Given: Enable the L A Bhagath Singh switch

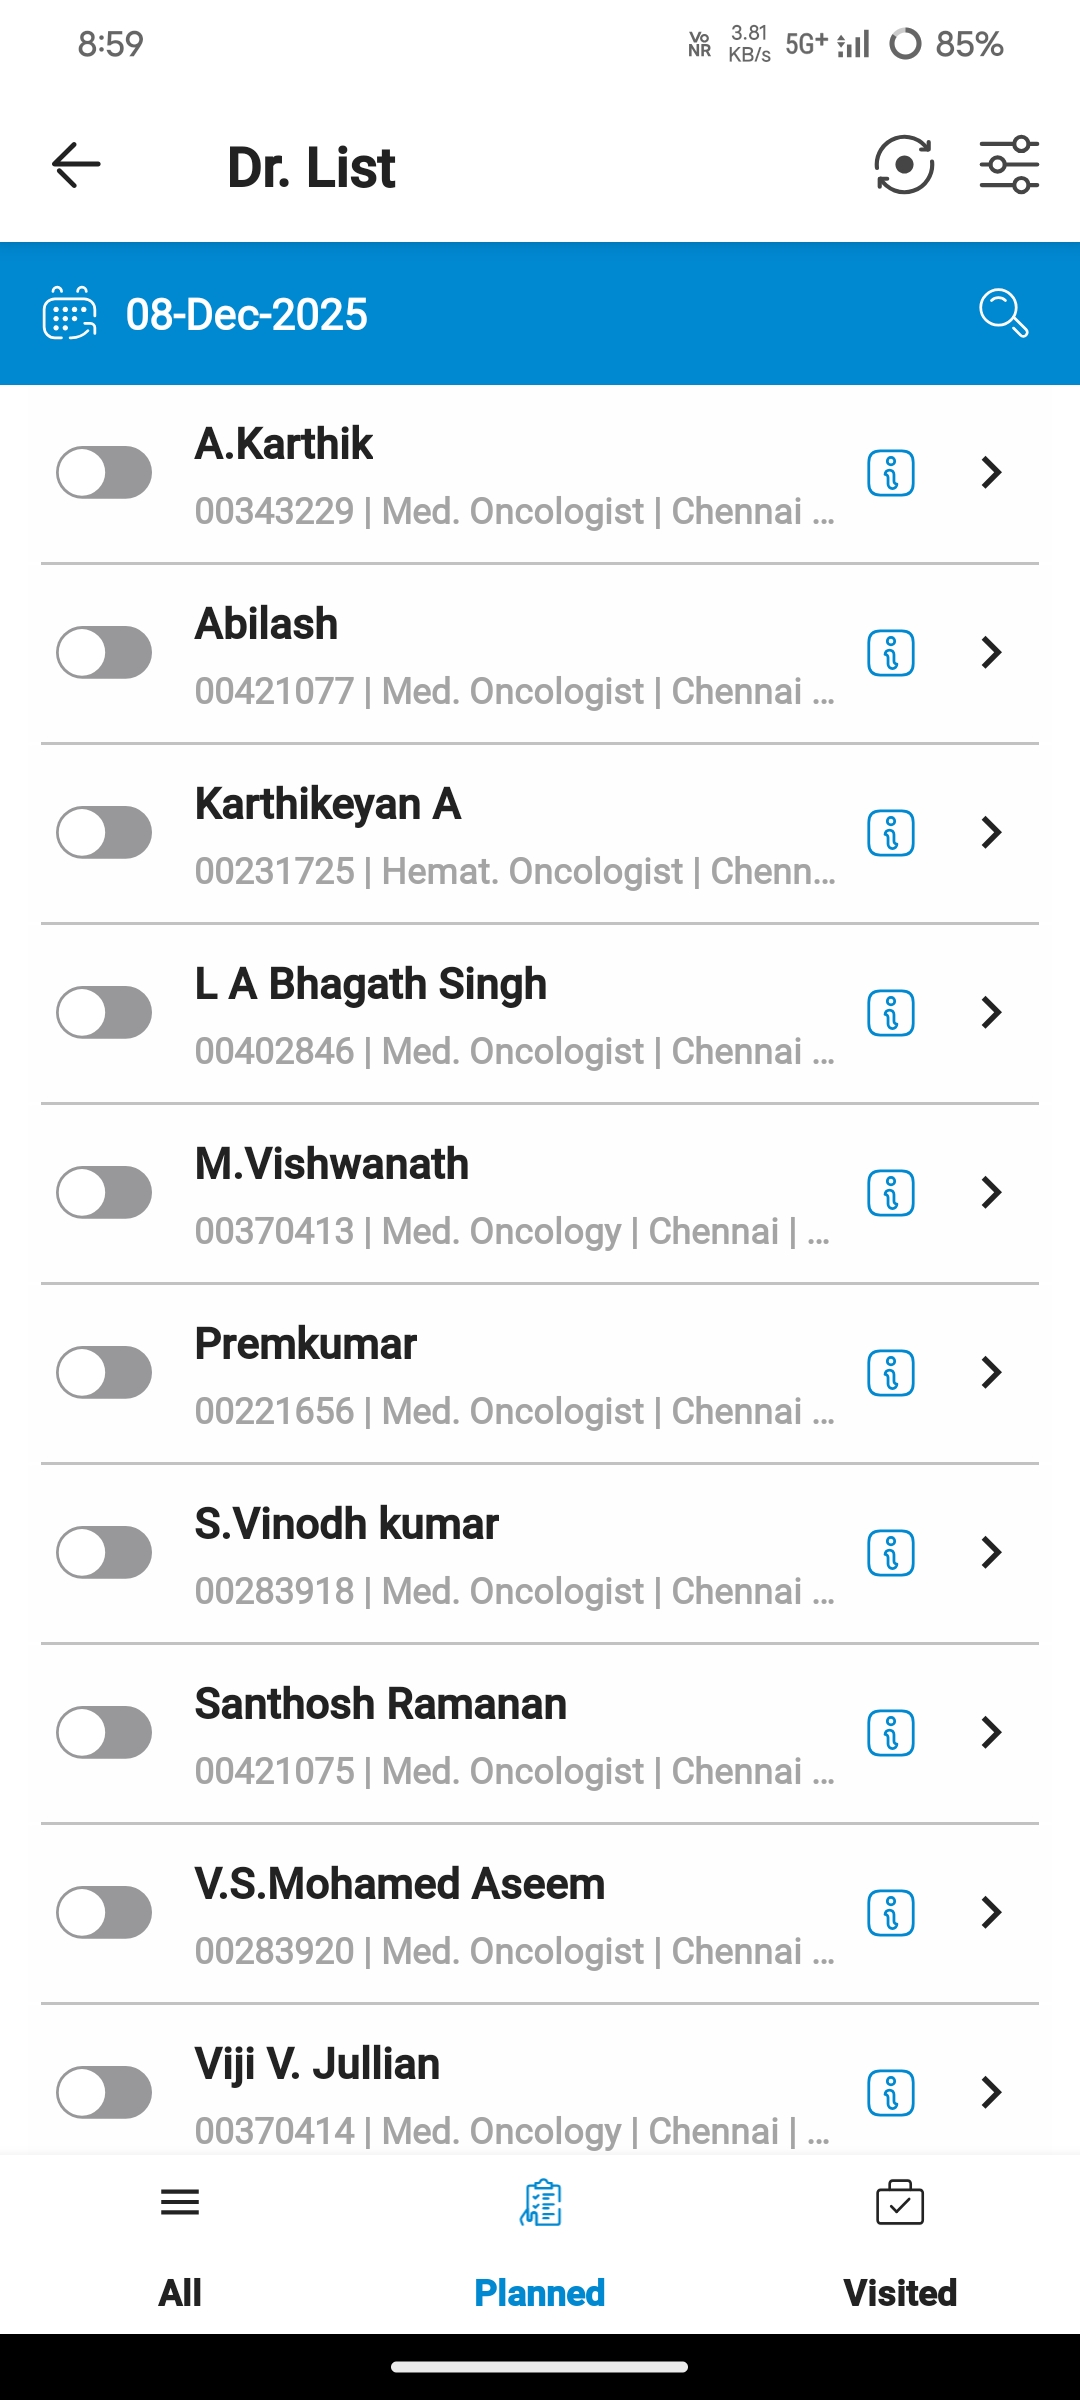Looking at the screenshot, I should coord(104,1013).
